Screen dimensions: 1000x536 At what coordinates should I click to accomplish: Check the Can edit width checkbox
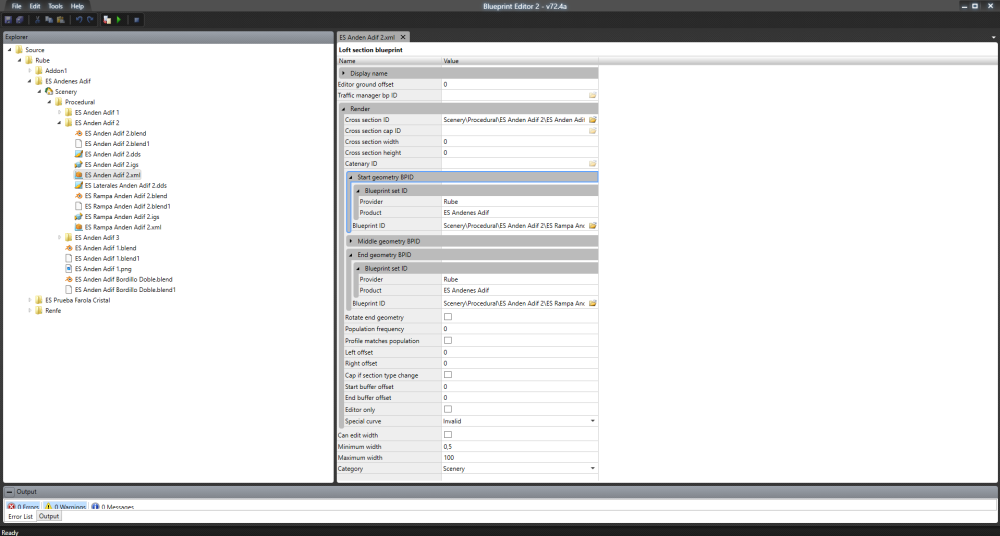point(448,435)
